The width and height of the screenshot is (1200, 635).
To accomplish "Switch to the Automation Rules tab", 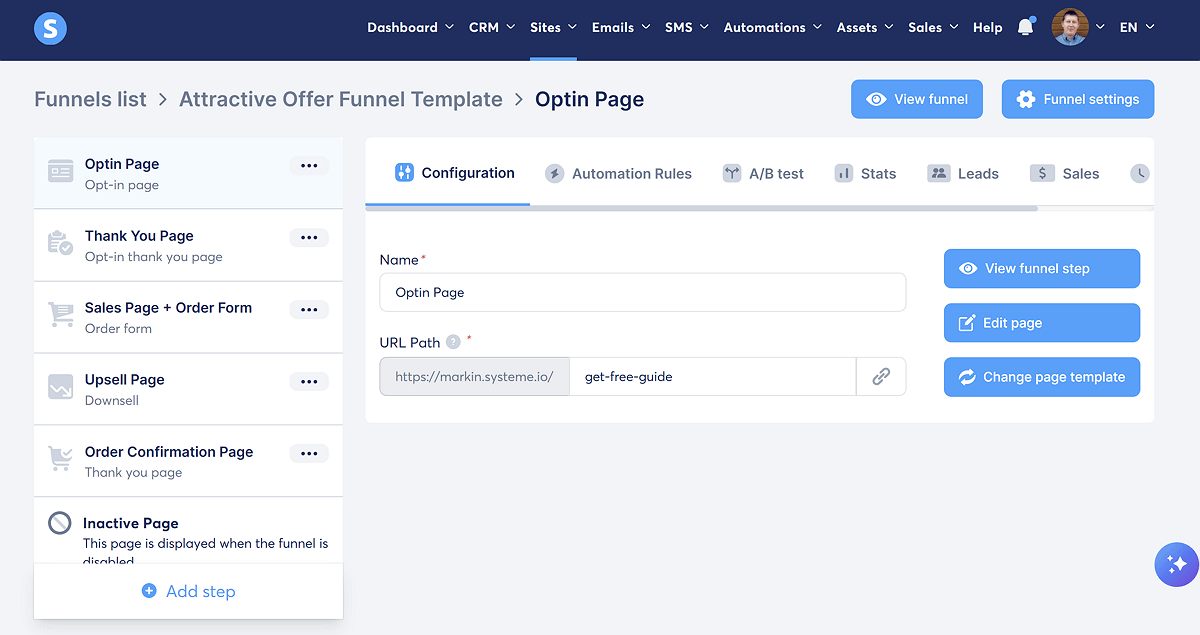I will click(618, 173).
